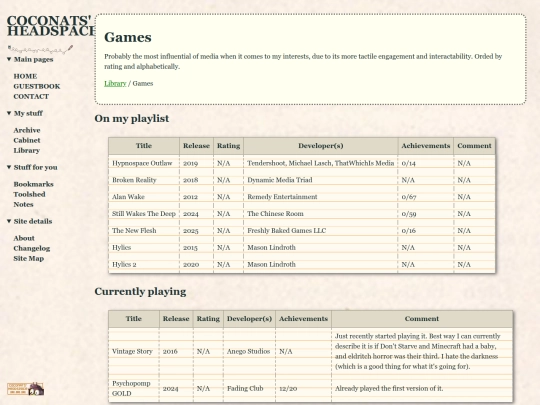540x405 pixels.
Task: Click the Vintage Story comment text
Action: [x=418, y=351]
